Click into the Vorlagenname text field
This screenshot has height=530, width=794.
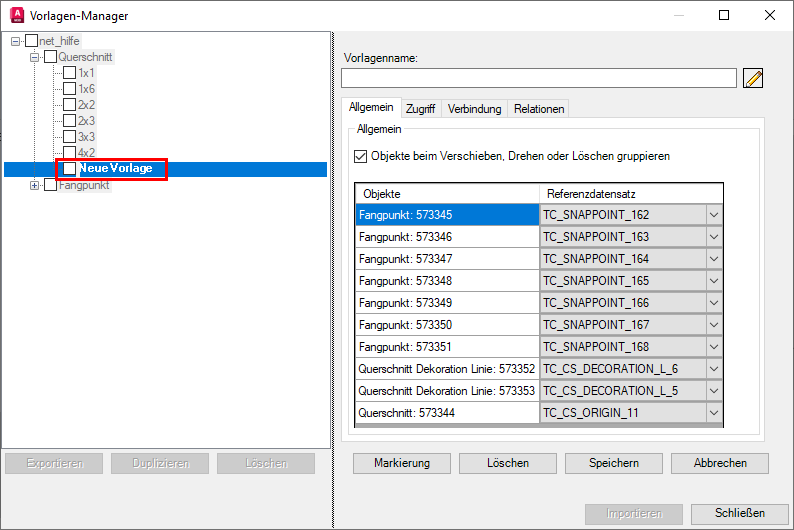click(x=538, y=78)
